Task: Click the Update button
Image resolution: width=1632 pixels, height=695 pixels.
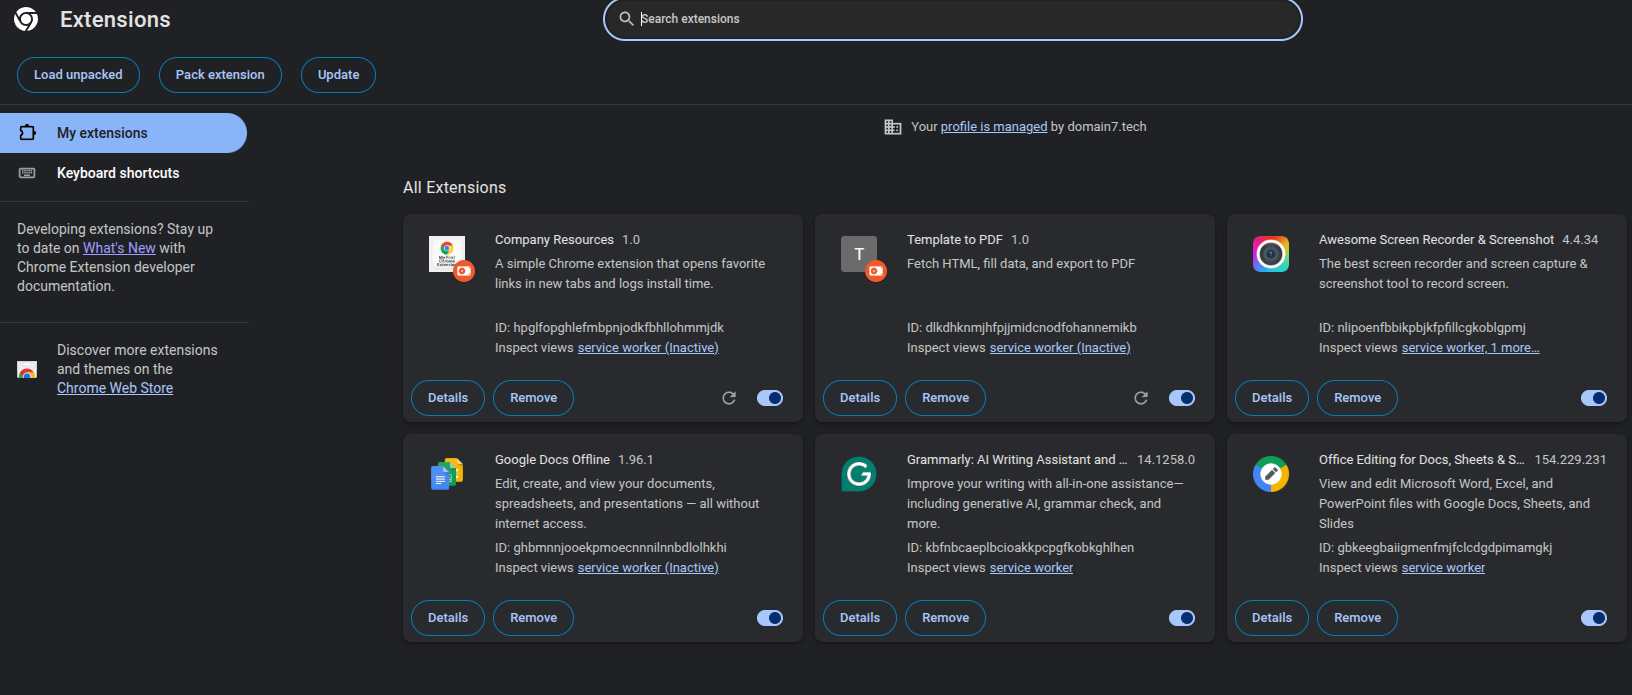Action: 338,75
